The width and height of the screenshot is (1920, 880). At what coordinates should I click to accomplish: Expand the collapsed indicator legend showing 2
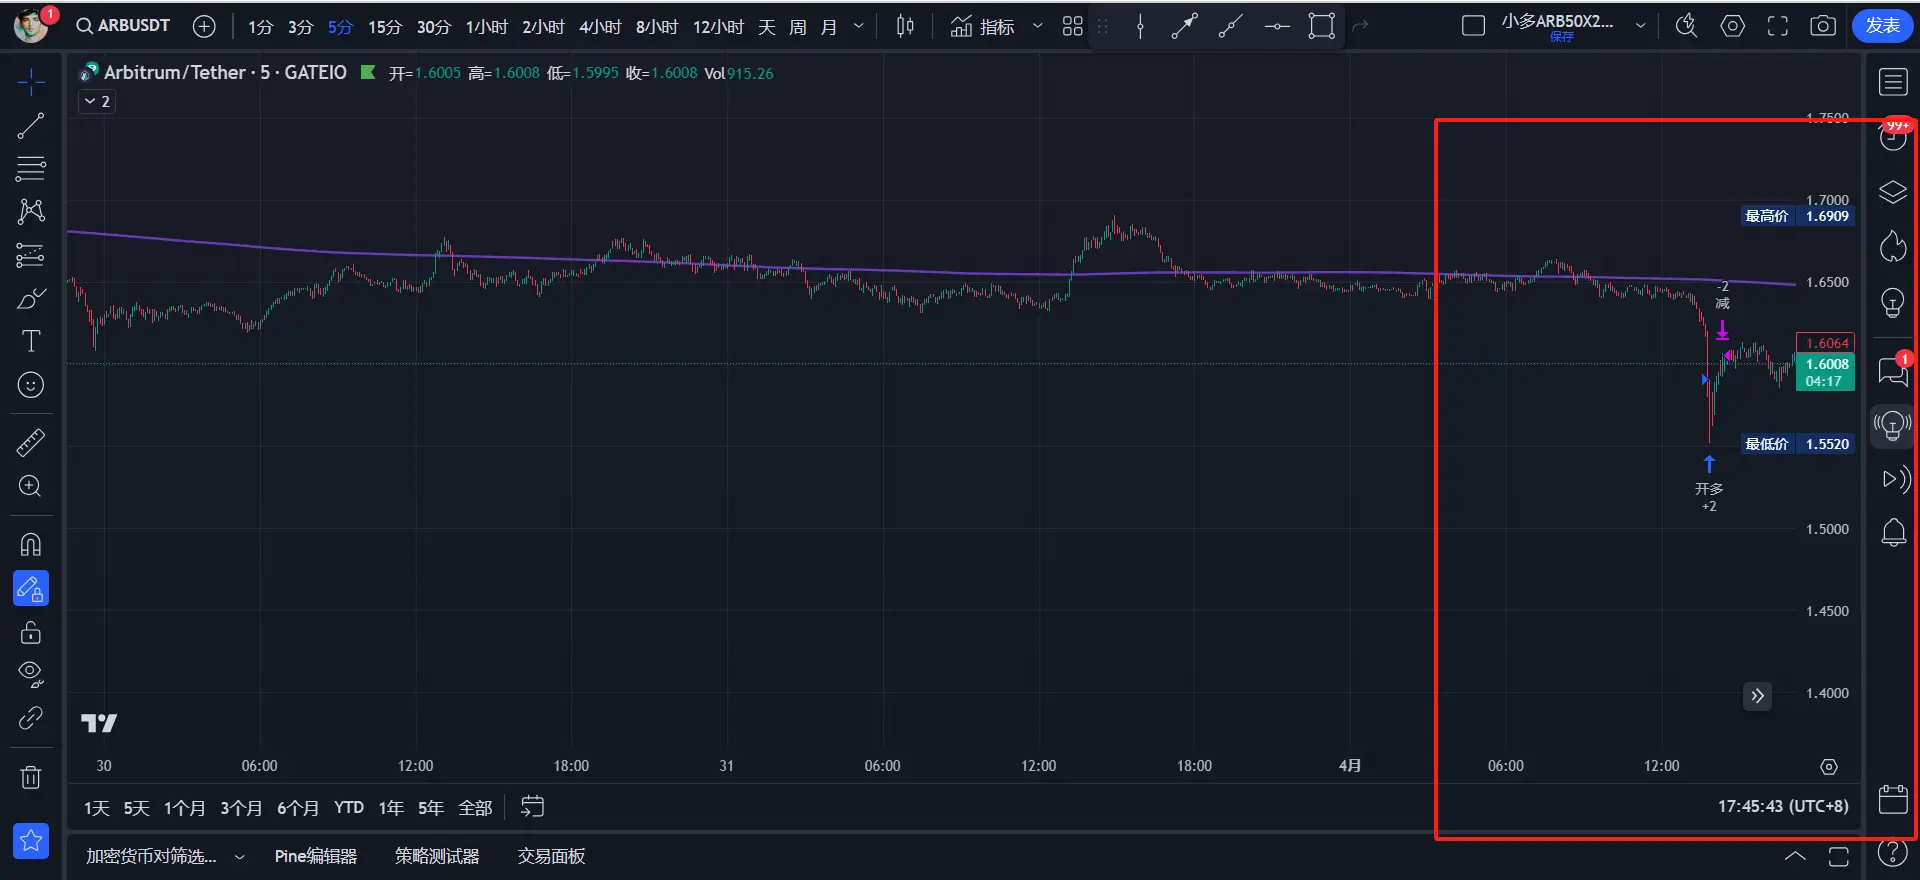click(97, 102)
